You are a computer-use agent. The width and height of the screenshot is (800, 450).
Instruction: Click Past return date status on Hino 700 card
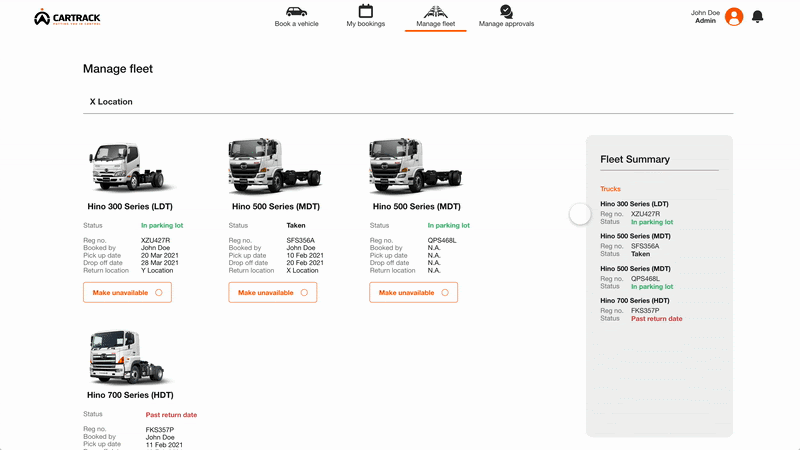pyautogui.click(x=171, y=415)
